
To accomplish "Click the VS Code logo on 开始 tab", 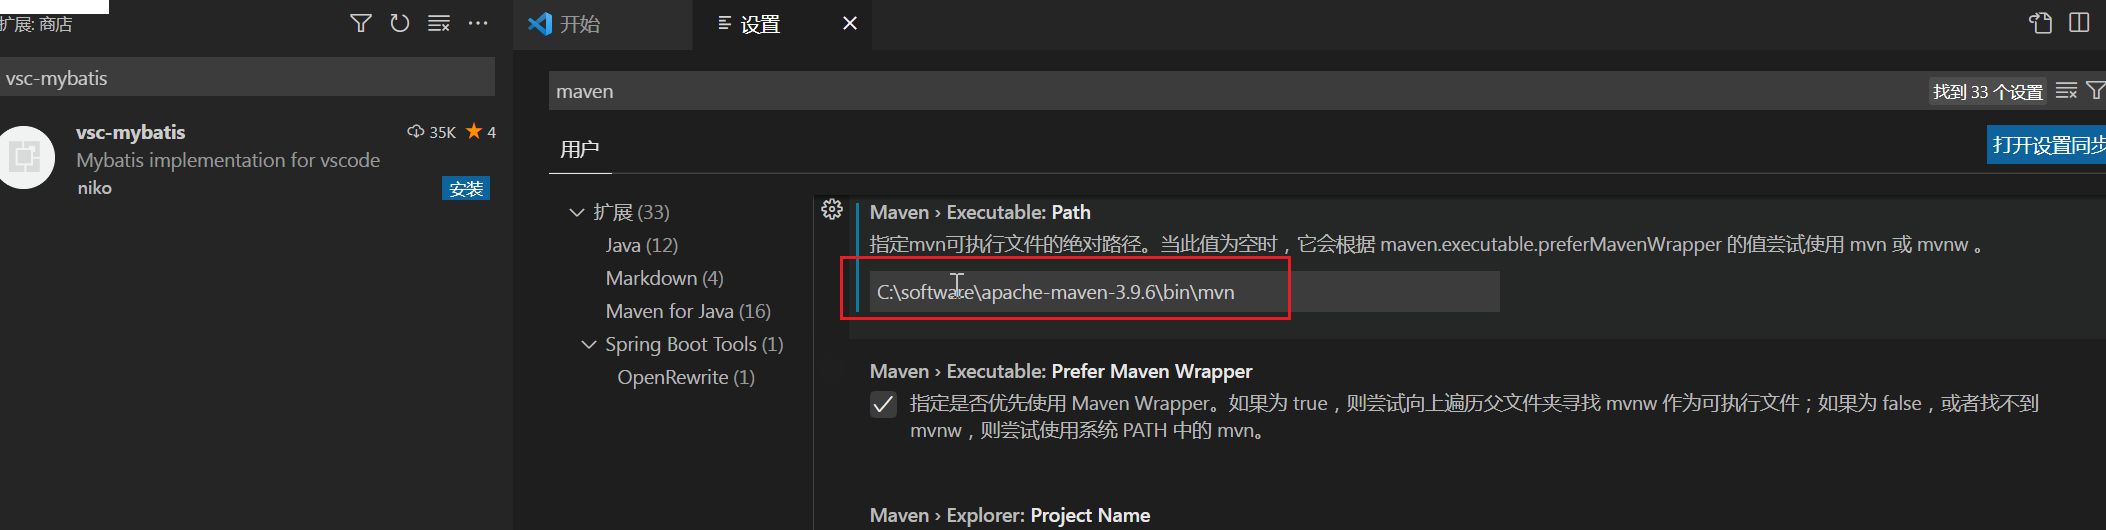I will coord(540,24).
